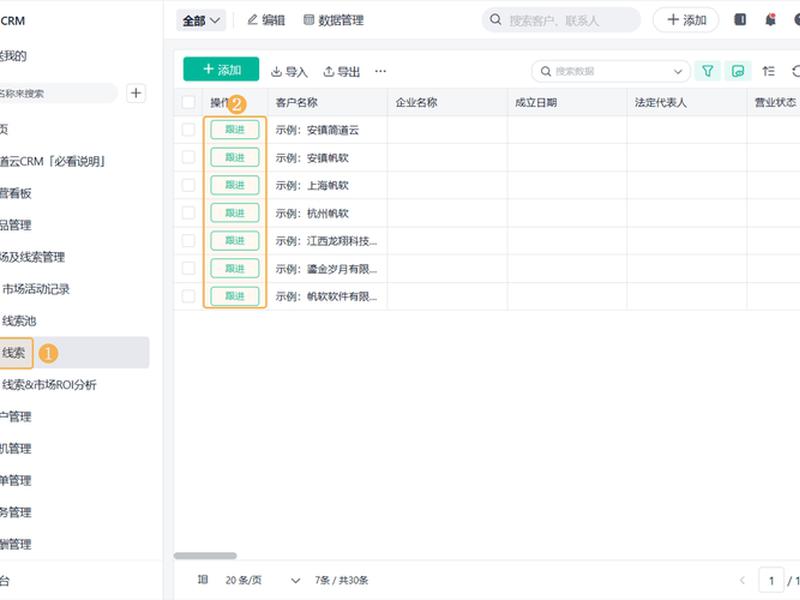Click the top customer and contact search box
This screenshot has width=800, height=600.
click(561, 20)
